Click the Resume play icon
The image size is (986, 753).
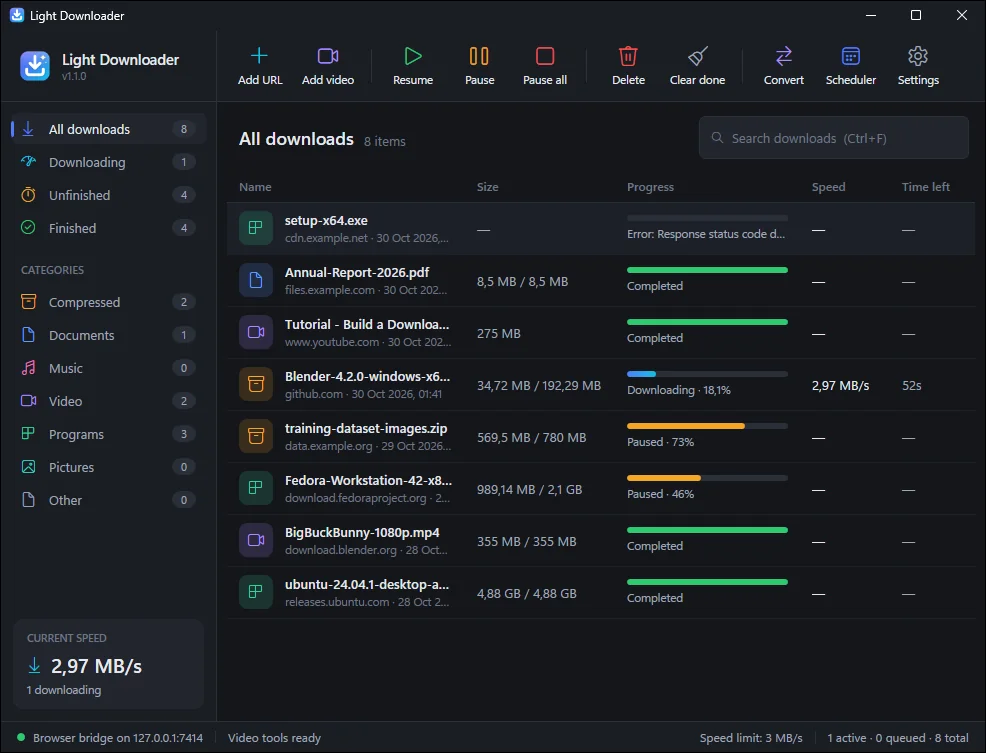point(413,56)
